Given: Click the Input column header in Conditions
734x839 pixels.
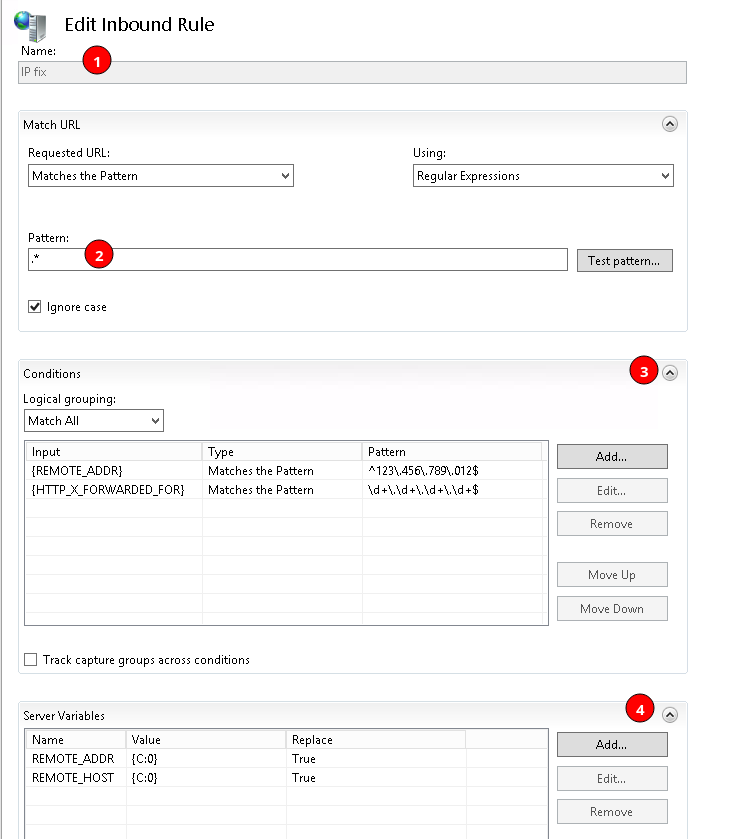Looking at the screenshot, I should click(x=112, y=452).
